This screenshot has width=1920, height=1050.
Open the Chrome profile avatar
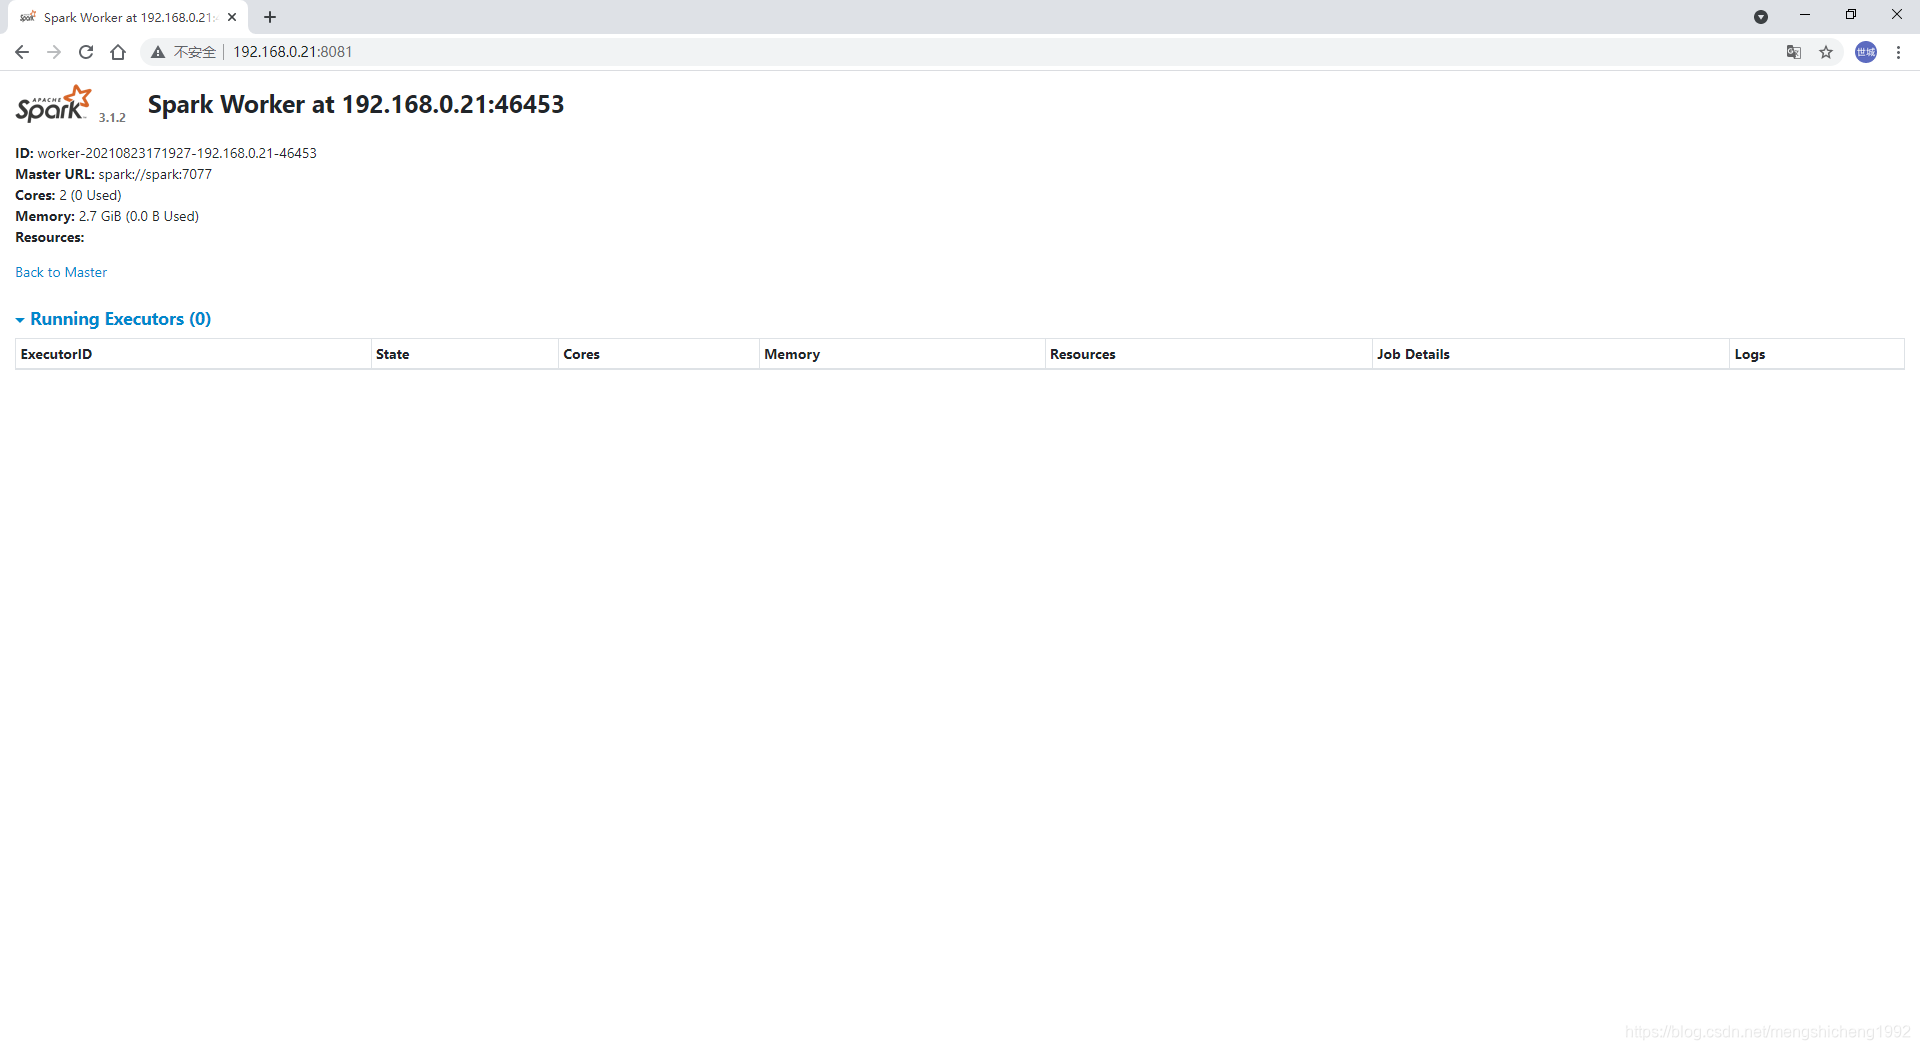pyautogui.click(x=1866, y=52)
